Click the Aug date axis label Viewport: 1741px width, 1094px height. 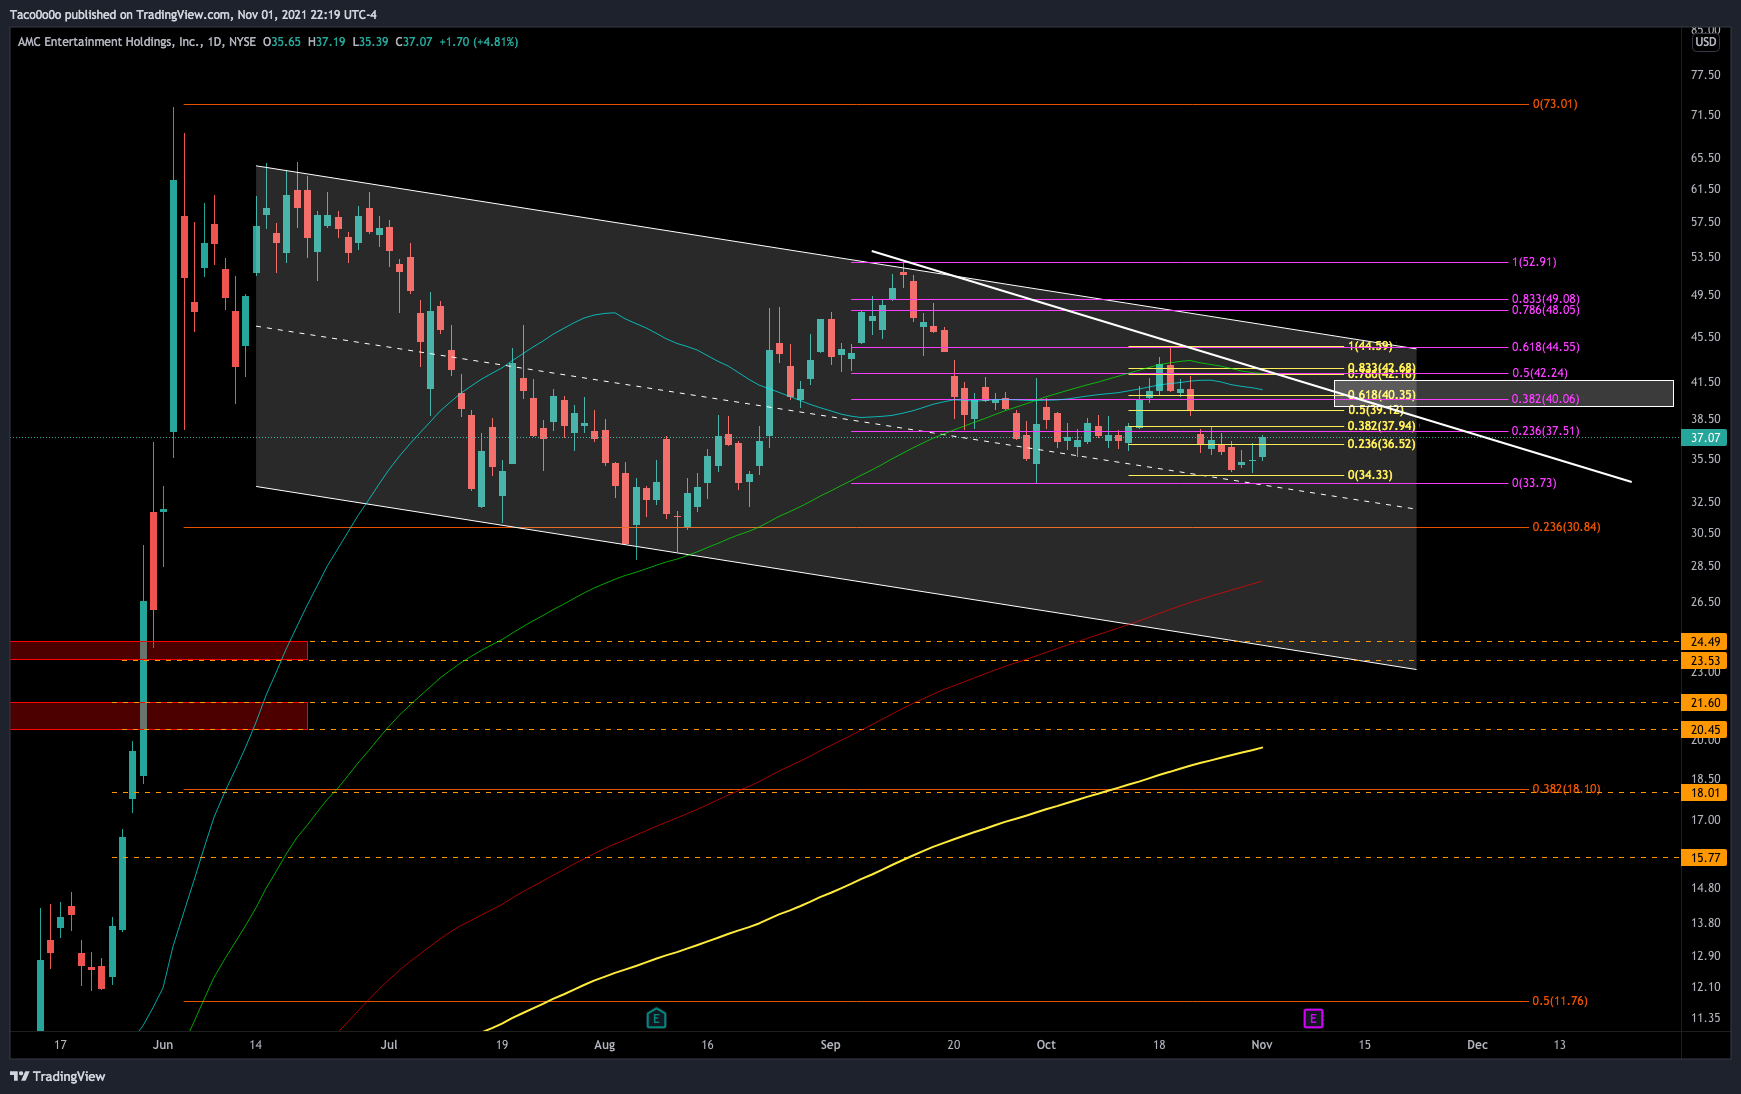pyautogui.click(x=605, y=1045)
